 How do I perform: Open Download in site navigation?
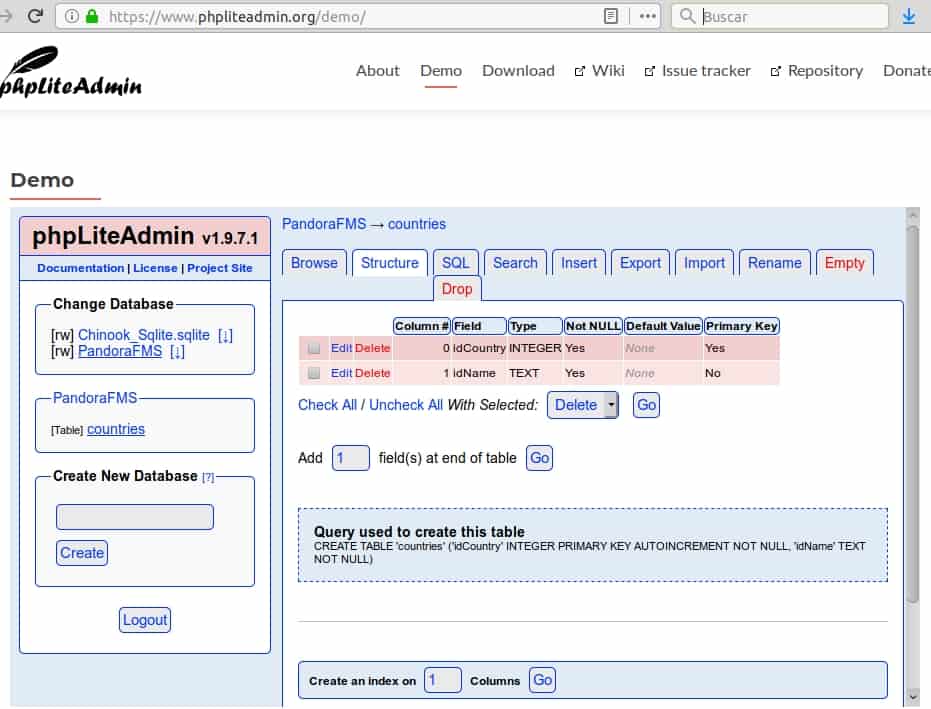[x=518, y=71]
